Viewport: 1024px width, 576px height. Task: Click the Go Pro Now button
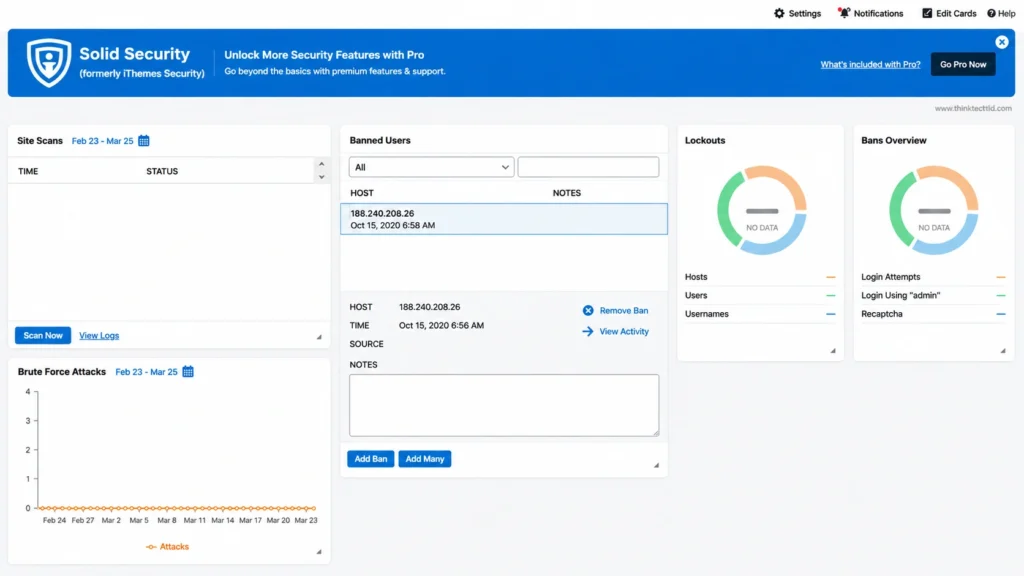click(963, 65)
